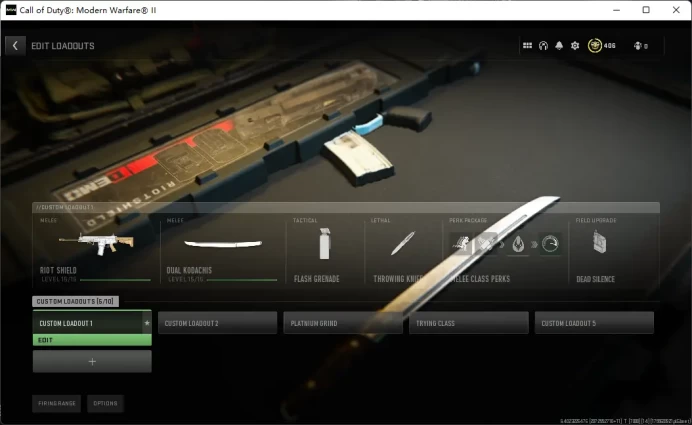Click the green Edit button
Image resolution: width=692 pixels, height=425 pixels.
(92, 340)
